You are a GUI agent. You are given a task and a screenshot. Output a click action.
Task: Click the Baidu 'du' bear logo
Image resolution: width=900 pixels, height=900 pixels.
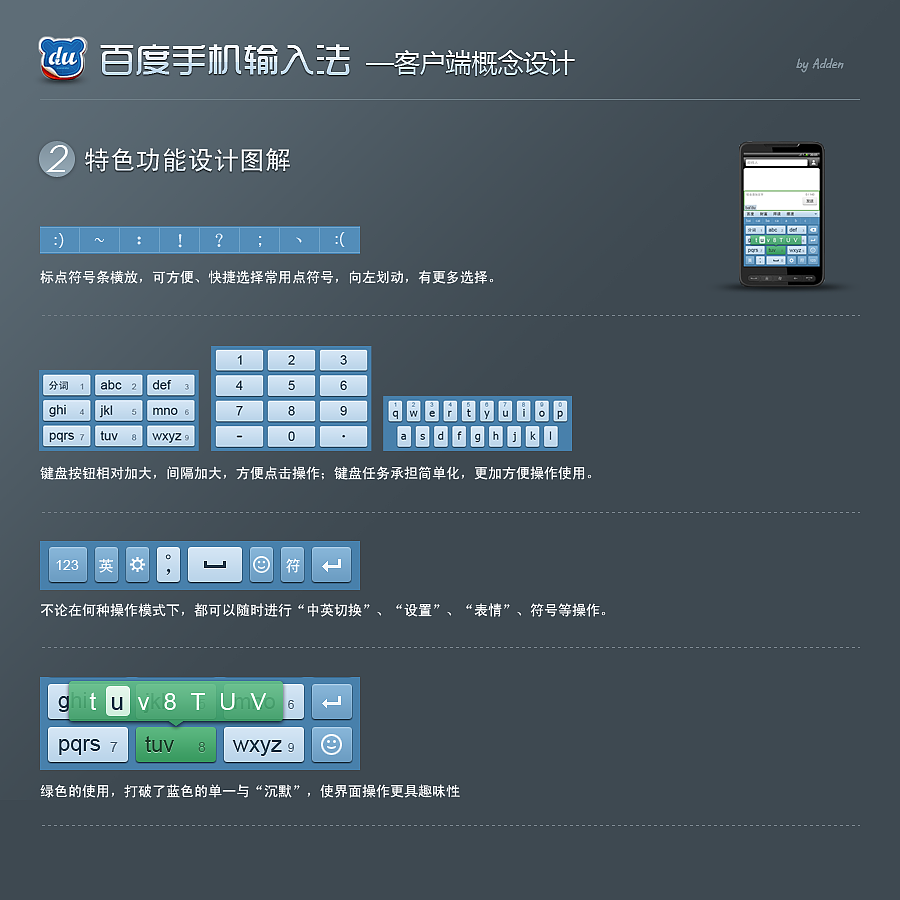pyautogui.click(x=63, y=58)
